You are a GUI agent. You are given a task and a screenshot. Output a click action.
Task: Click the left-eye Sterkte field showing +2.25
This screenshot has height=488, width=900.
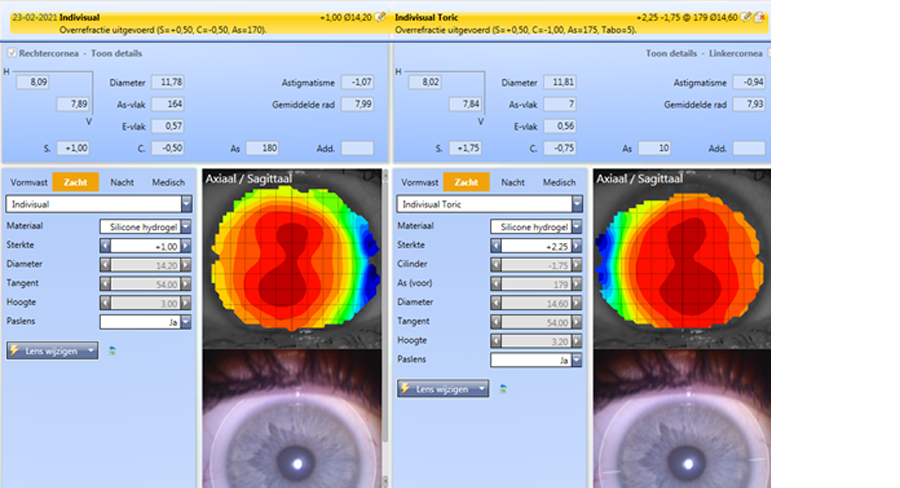click(537, 246)
